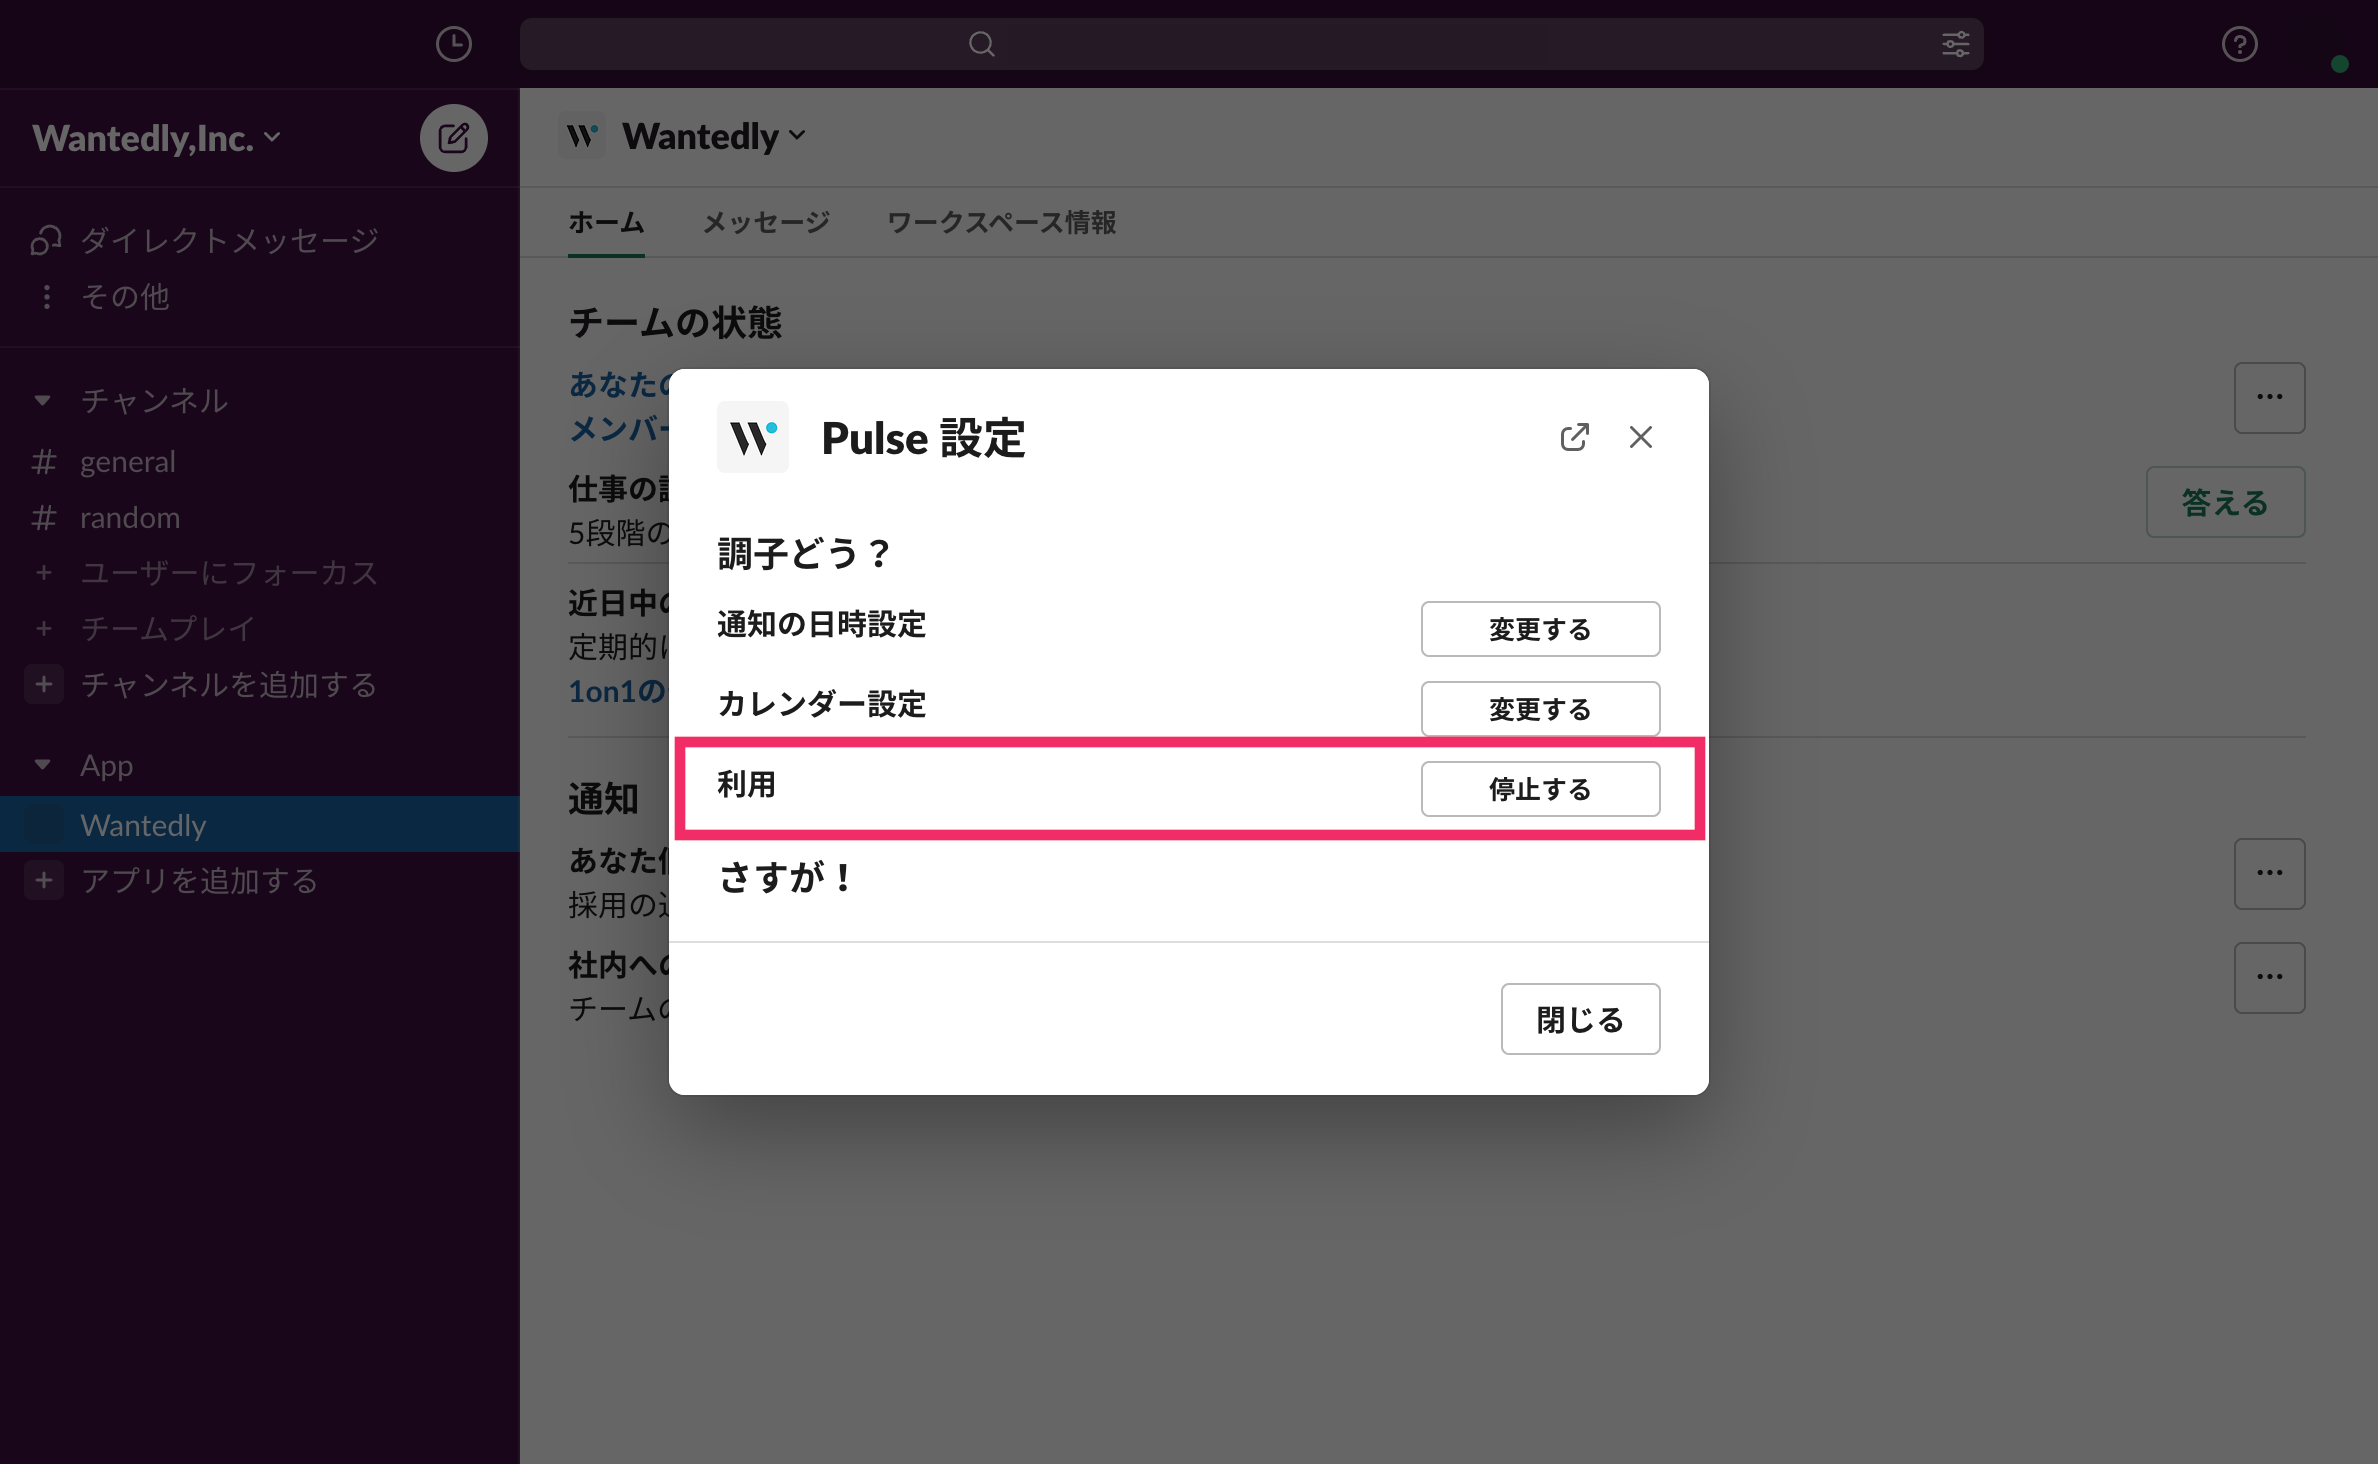The height and width of the screenshot is (1464, 2378).
Task: Click the compose new message icon
Action: coord(453,138)
